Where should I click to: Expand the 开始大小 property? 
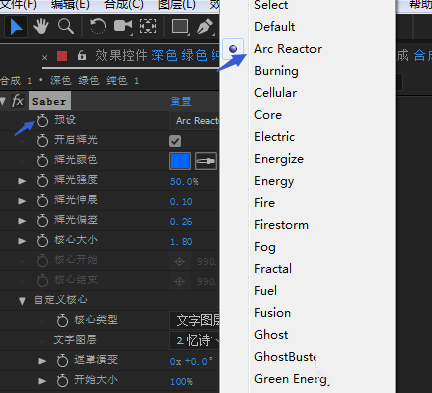coord(42,381)
